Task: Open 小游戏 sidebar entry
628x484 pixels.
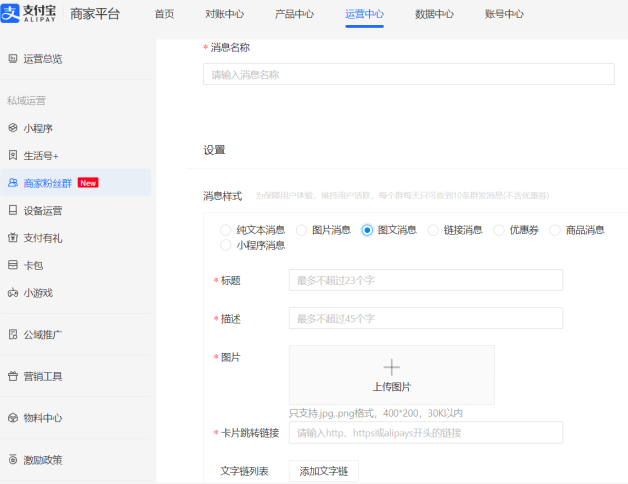Action: (x=38, y=293)
